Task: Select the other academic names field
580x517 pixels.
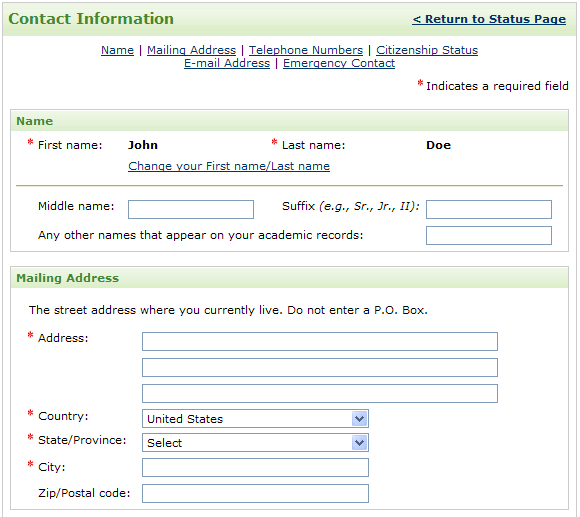Action: click(x=489, y=236)
